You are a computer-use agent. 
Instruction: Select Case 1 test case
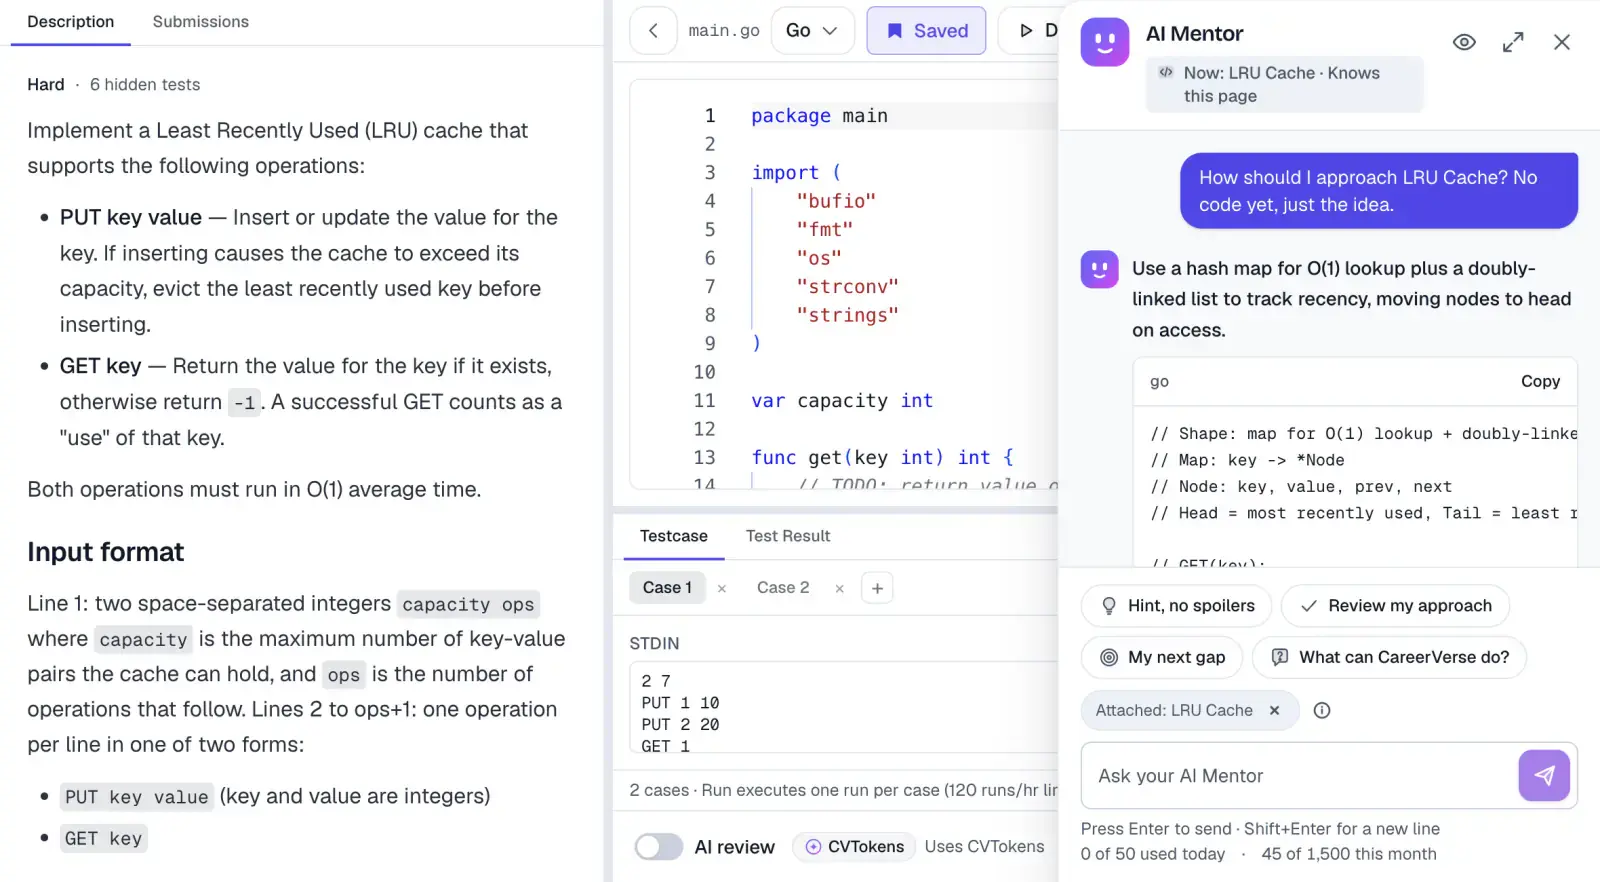point(667,588)
